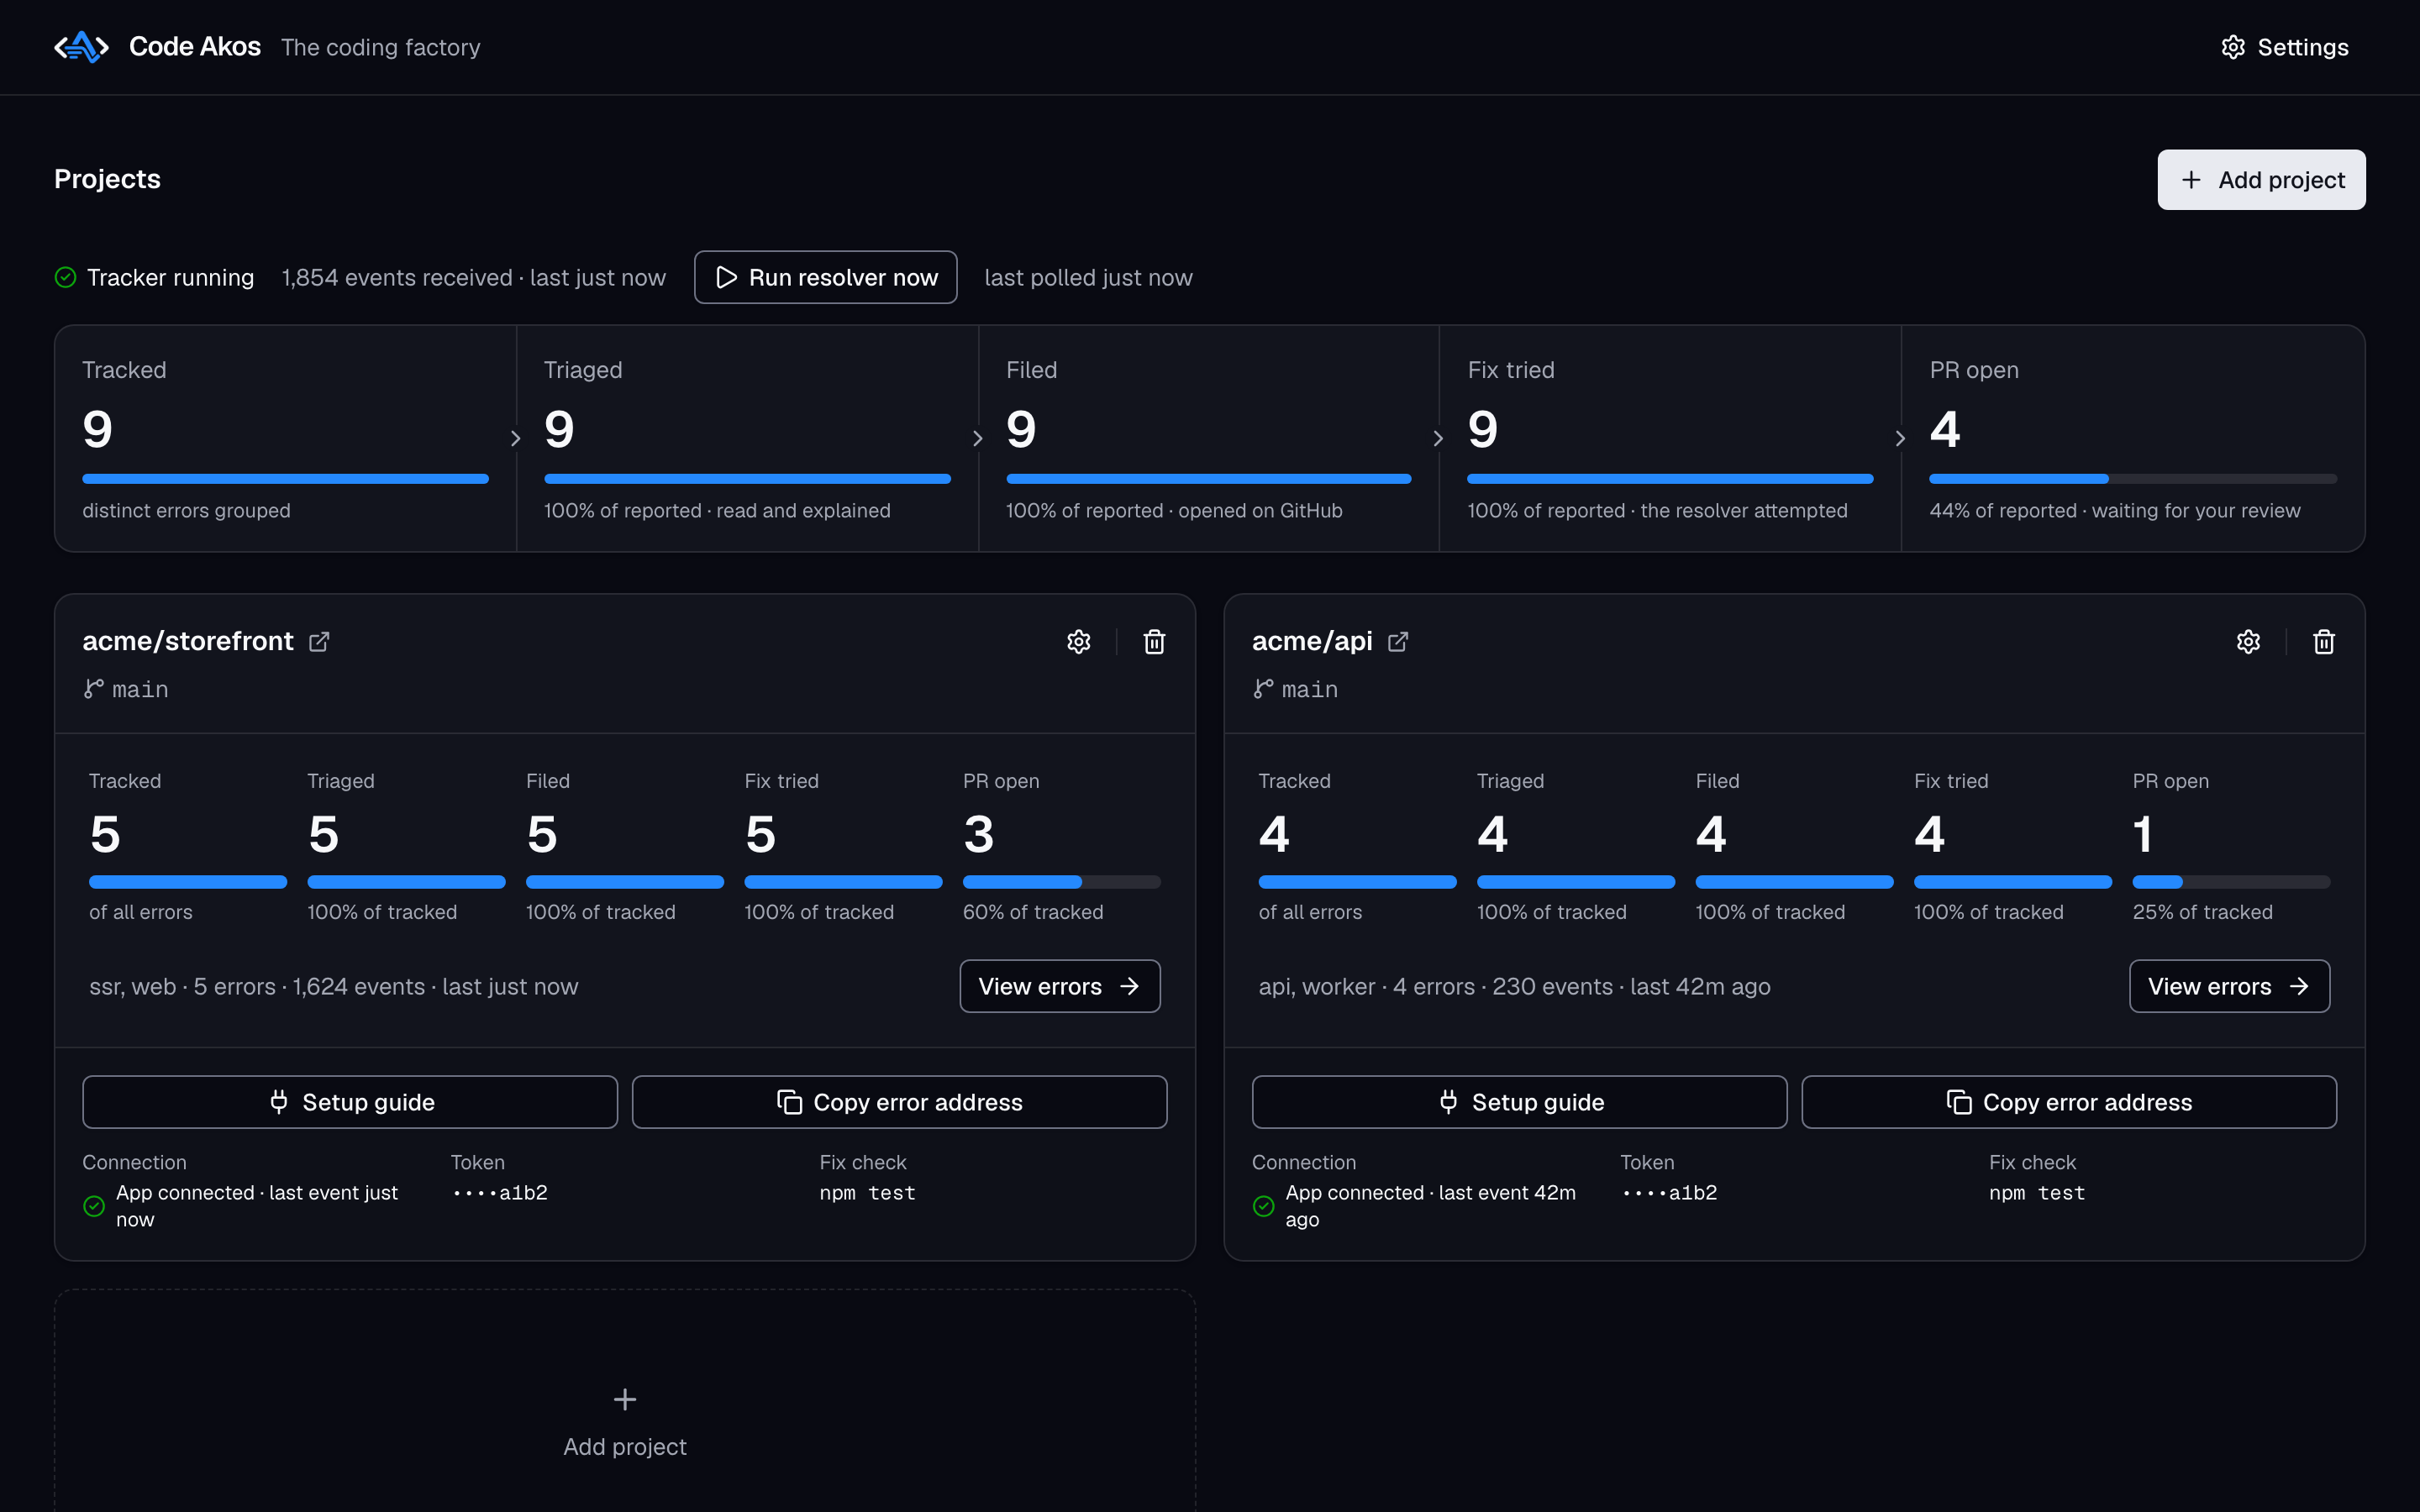
Task: Click the 'last polled just now' text
Action: coord(1088,277)
